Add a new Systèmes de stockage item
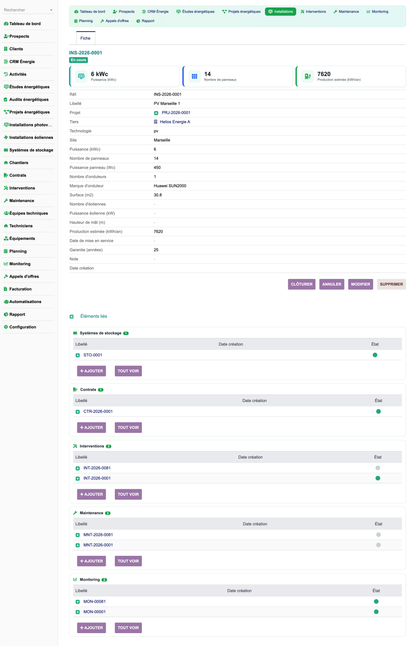The height and width of the screenshot is (651, 416). point(91,371)
